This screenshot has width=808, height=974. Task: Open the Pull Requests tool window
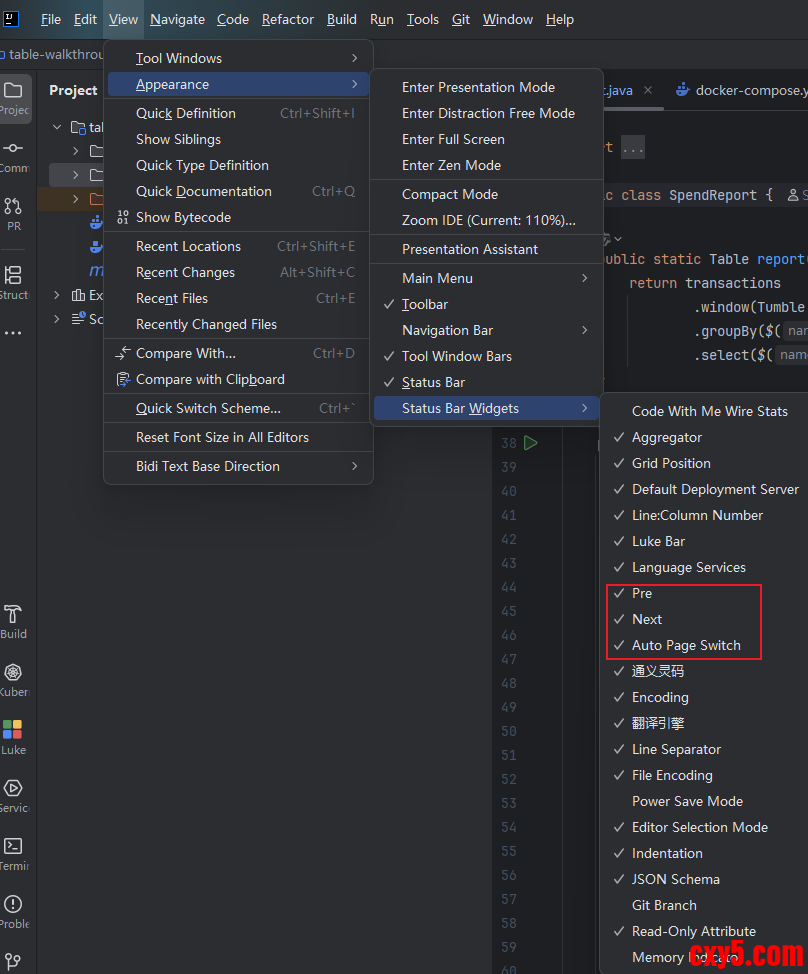pos(14,214)
